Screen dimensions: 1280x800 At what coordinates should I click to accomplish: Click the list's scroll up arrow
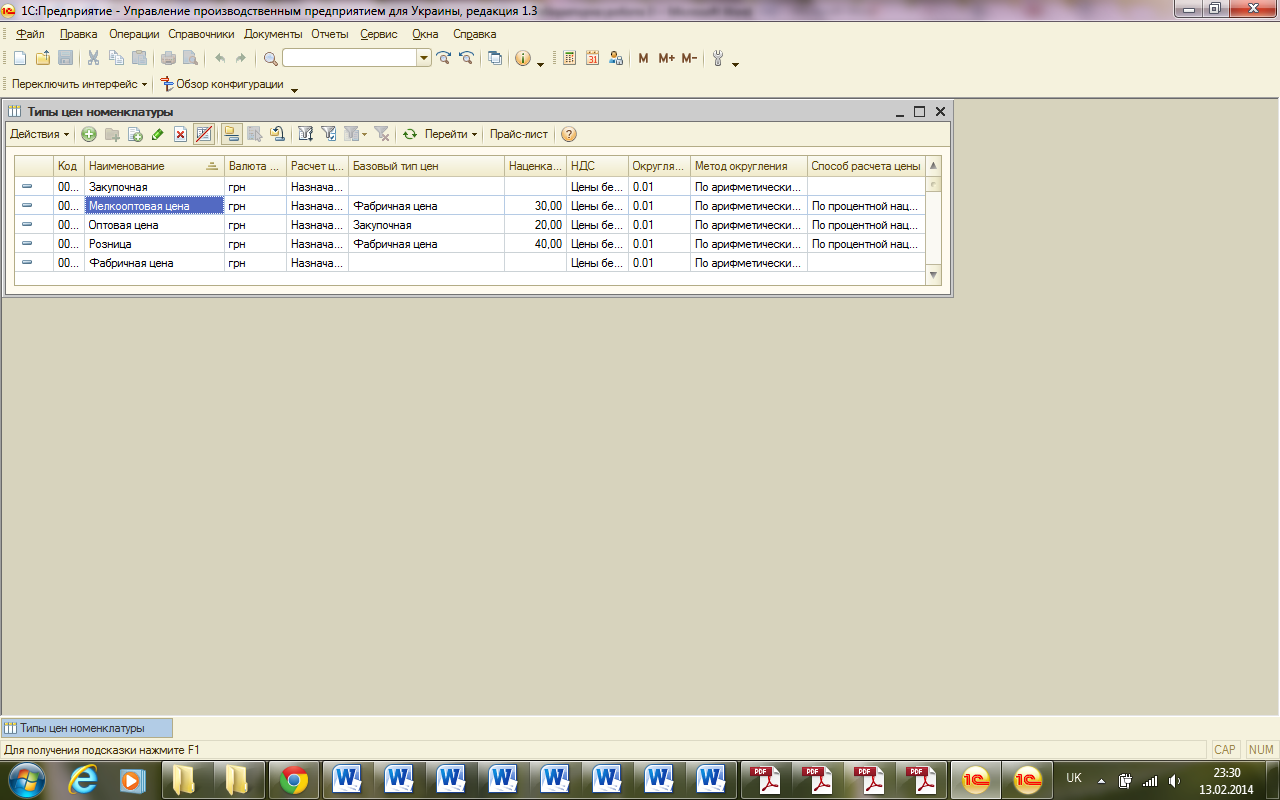coord(934,165)
